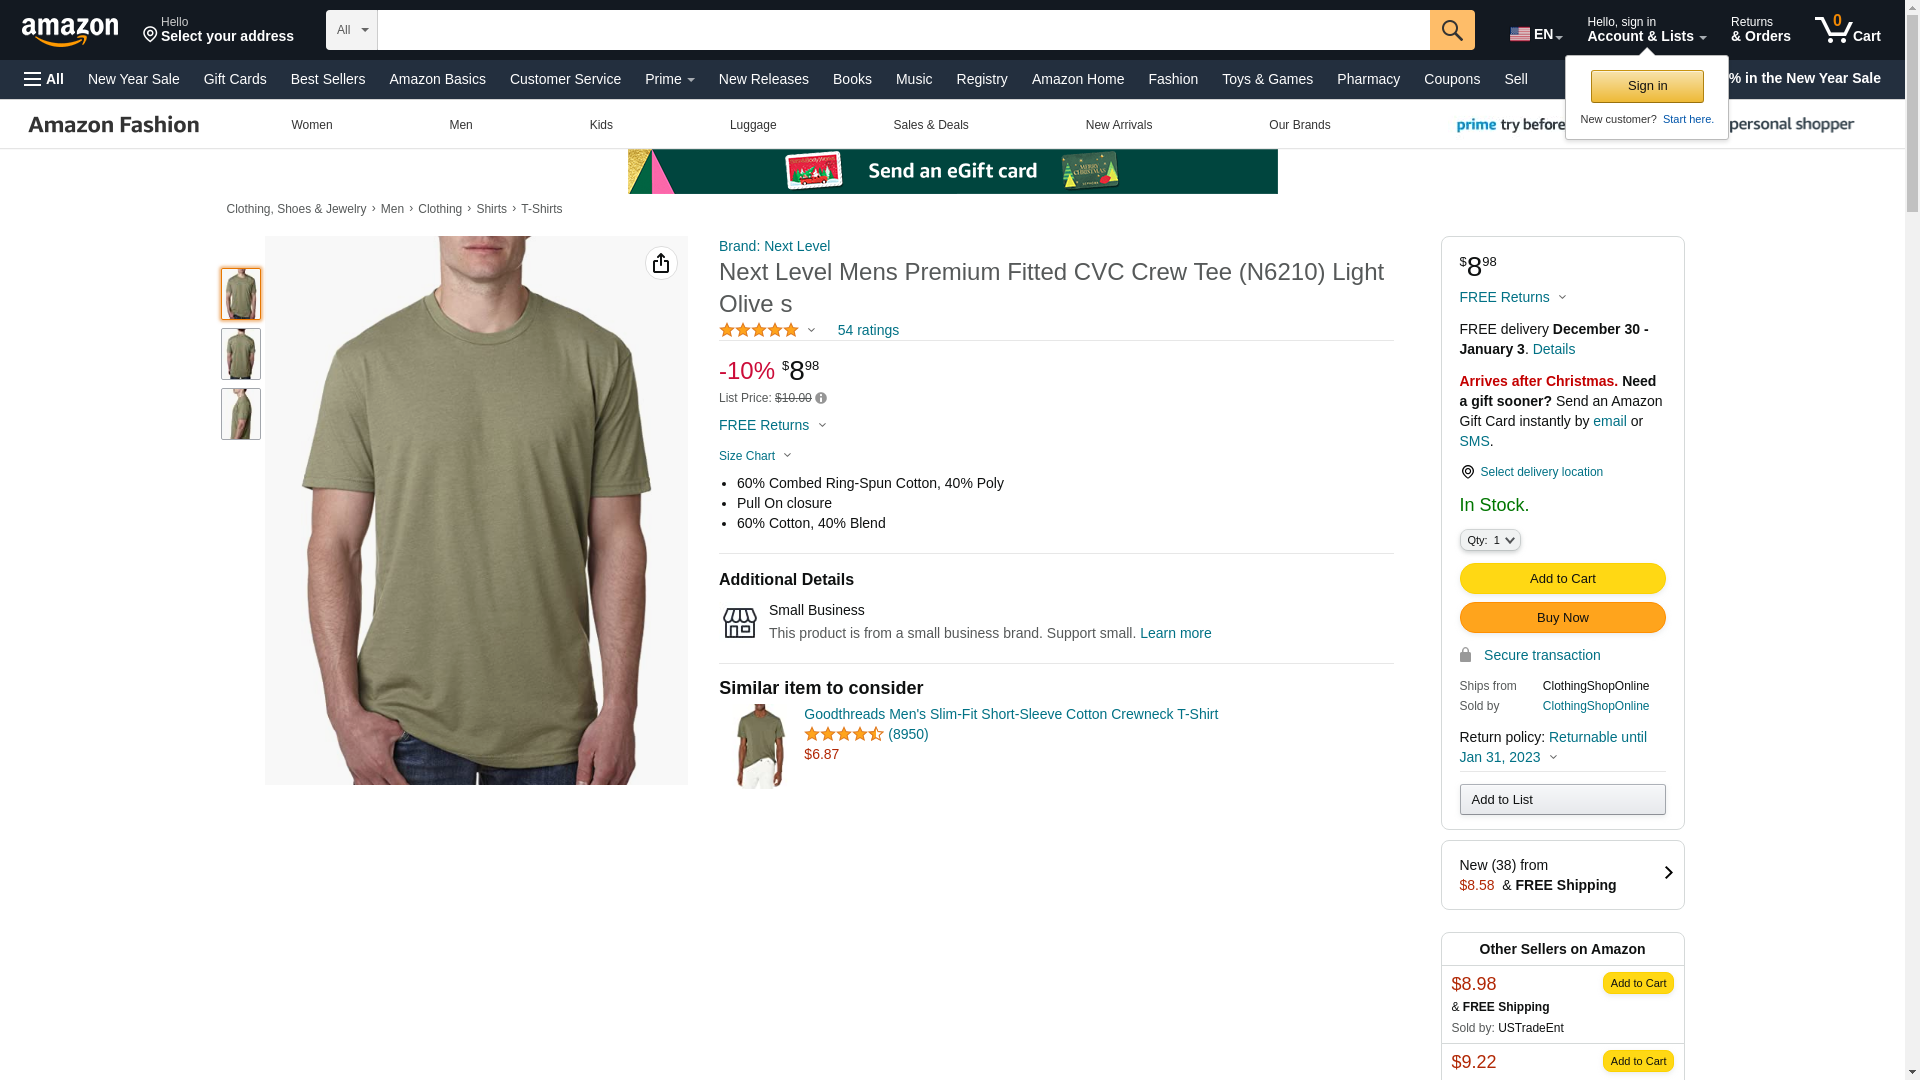Click the Amazon logo home icon
The image size is (1920, 1080).
[70, 32]
